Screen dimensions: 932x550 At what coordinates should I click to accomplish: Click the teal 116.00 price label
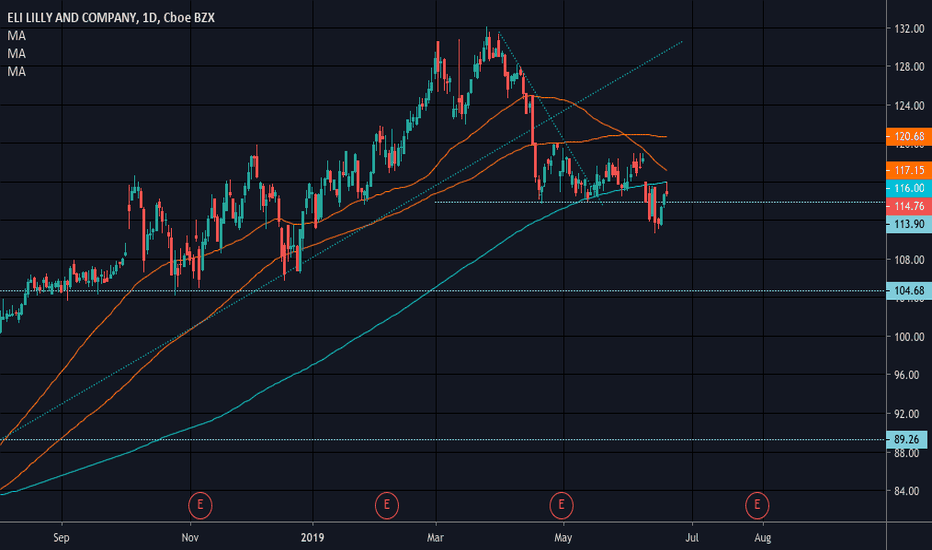(909, 188)
